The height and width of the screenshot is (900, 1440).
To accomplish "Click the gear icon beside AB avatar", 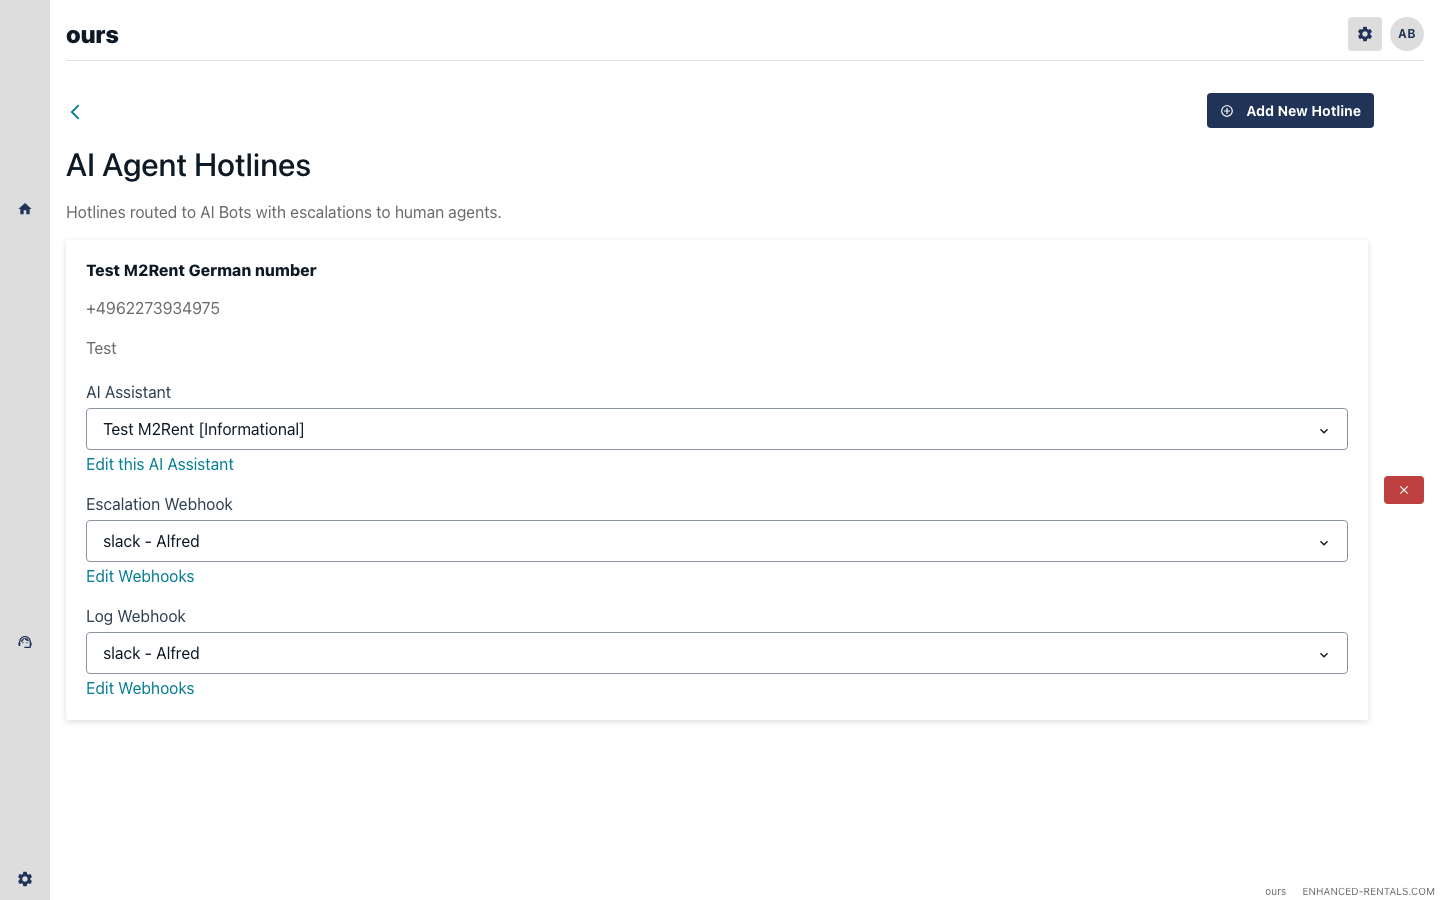I will [1364, 34].
